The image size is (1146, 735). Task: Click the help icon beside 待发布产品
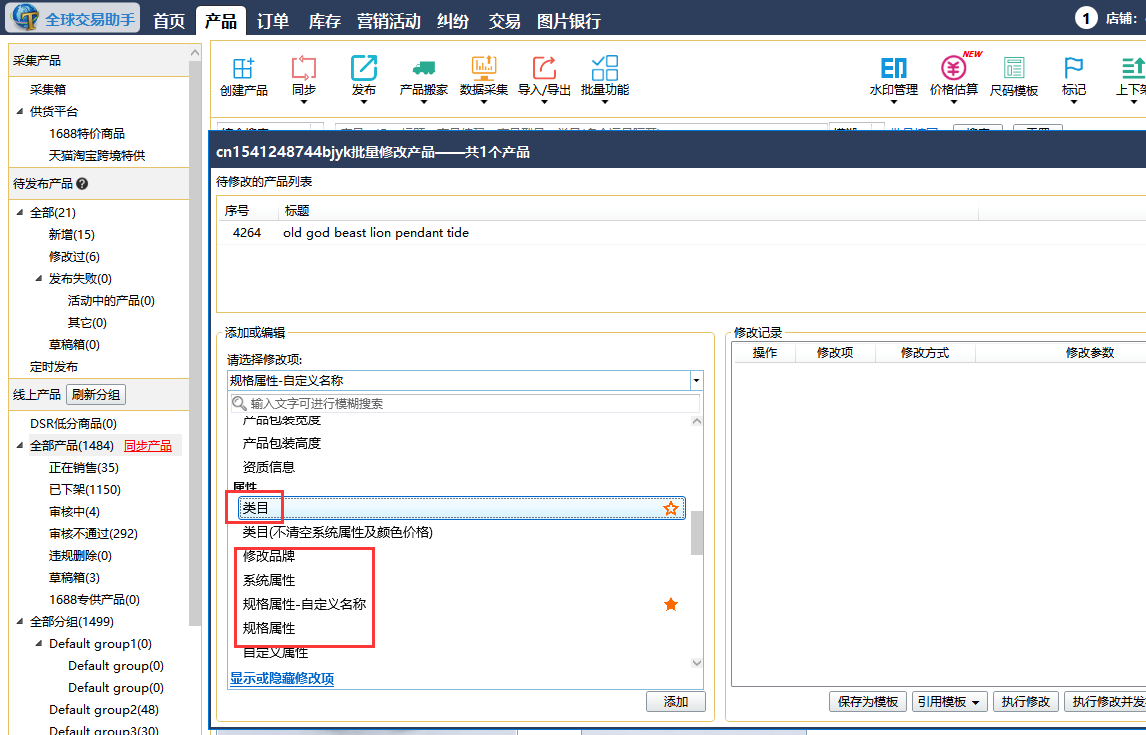click(82, 183)
